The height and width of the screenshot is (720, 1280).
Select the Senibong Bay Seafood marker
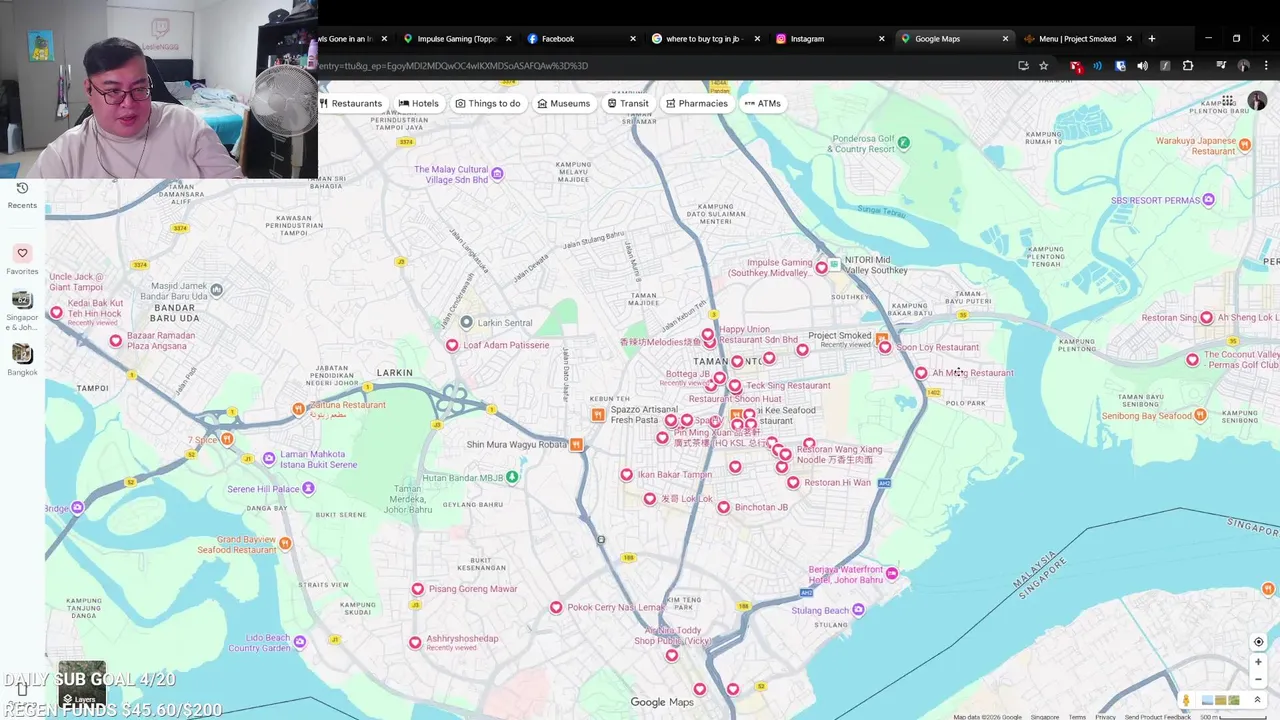click(x=1200, y=416)
